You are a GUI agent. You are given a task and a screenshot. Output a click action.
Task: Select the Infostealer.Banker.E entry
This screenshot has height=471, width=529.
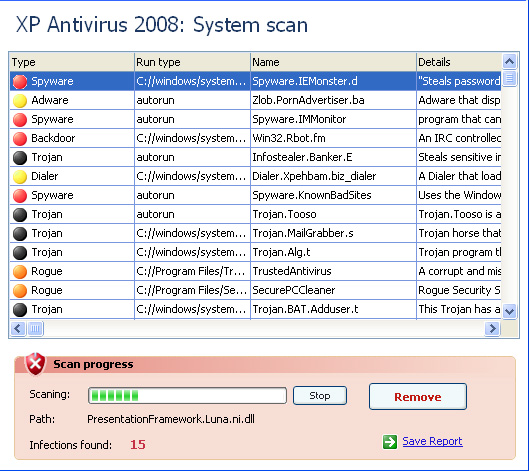pos(333,157)
